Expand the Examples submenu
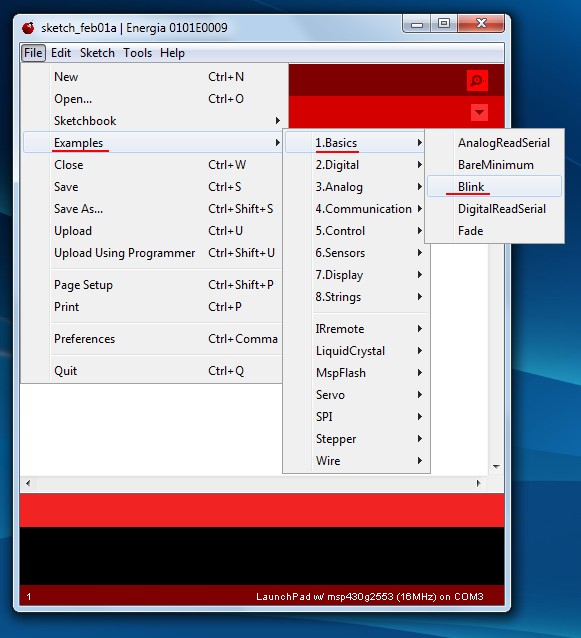The height and width of the screenshot is (638, 581). [153, 142]
